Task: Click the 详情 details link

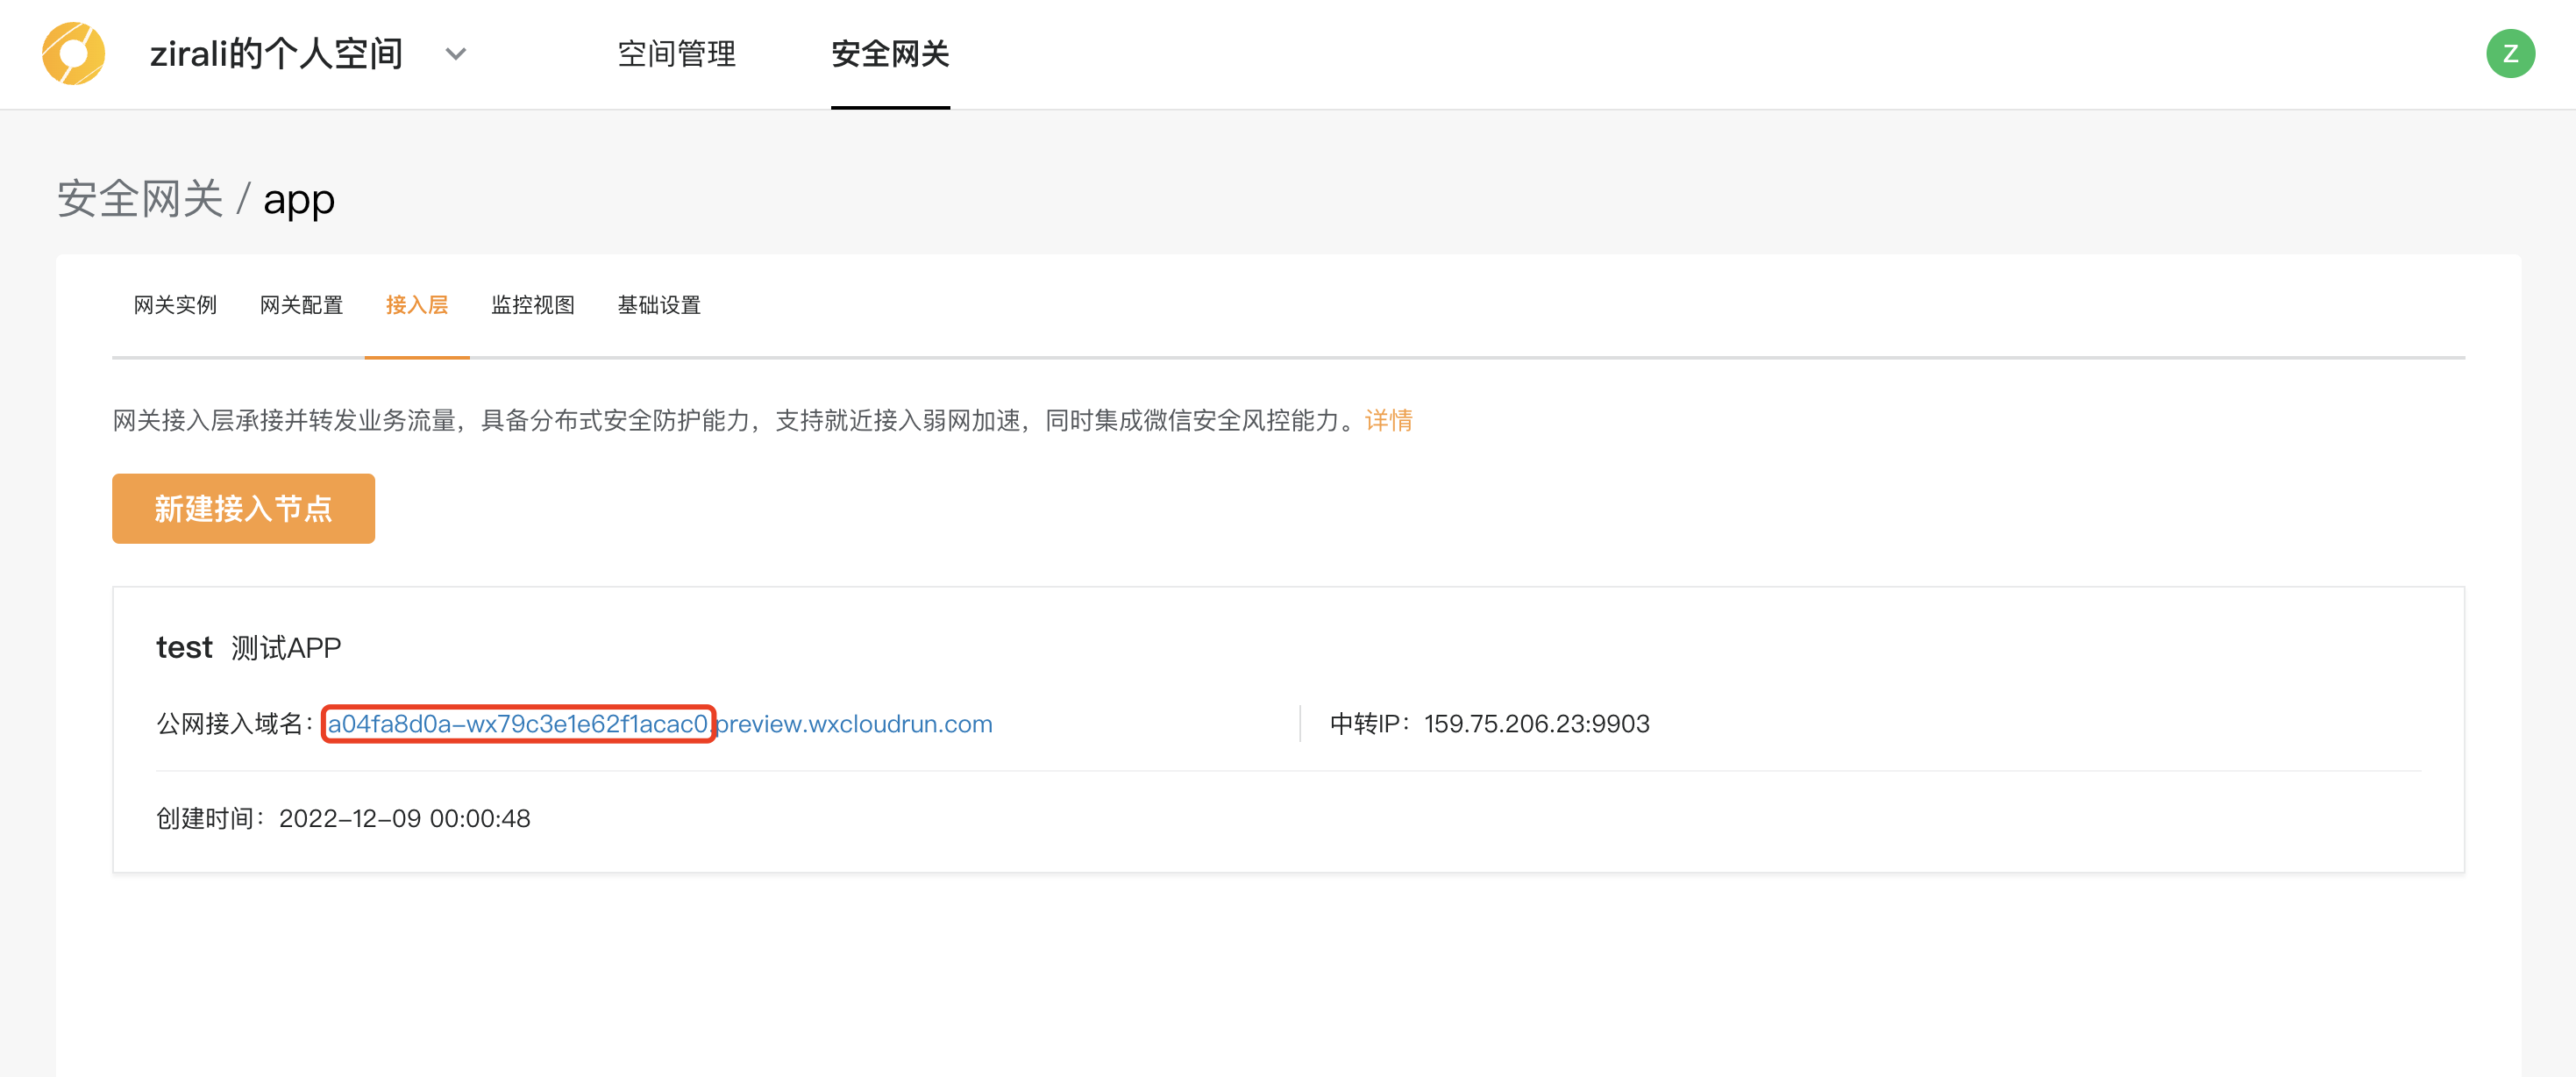Action: click(x=1388, y=420)
